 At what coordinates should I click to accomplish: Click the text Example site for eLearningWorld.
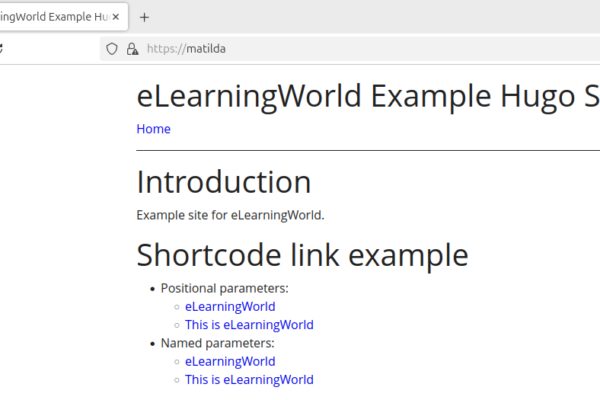pyautogui.click(x=230, y=215)
